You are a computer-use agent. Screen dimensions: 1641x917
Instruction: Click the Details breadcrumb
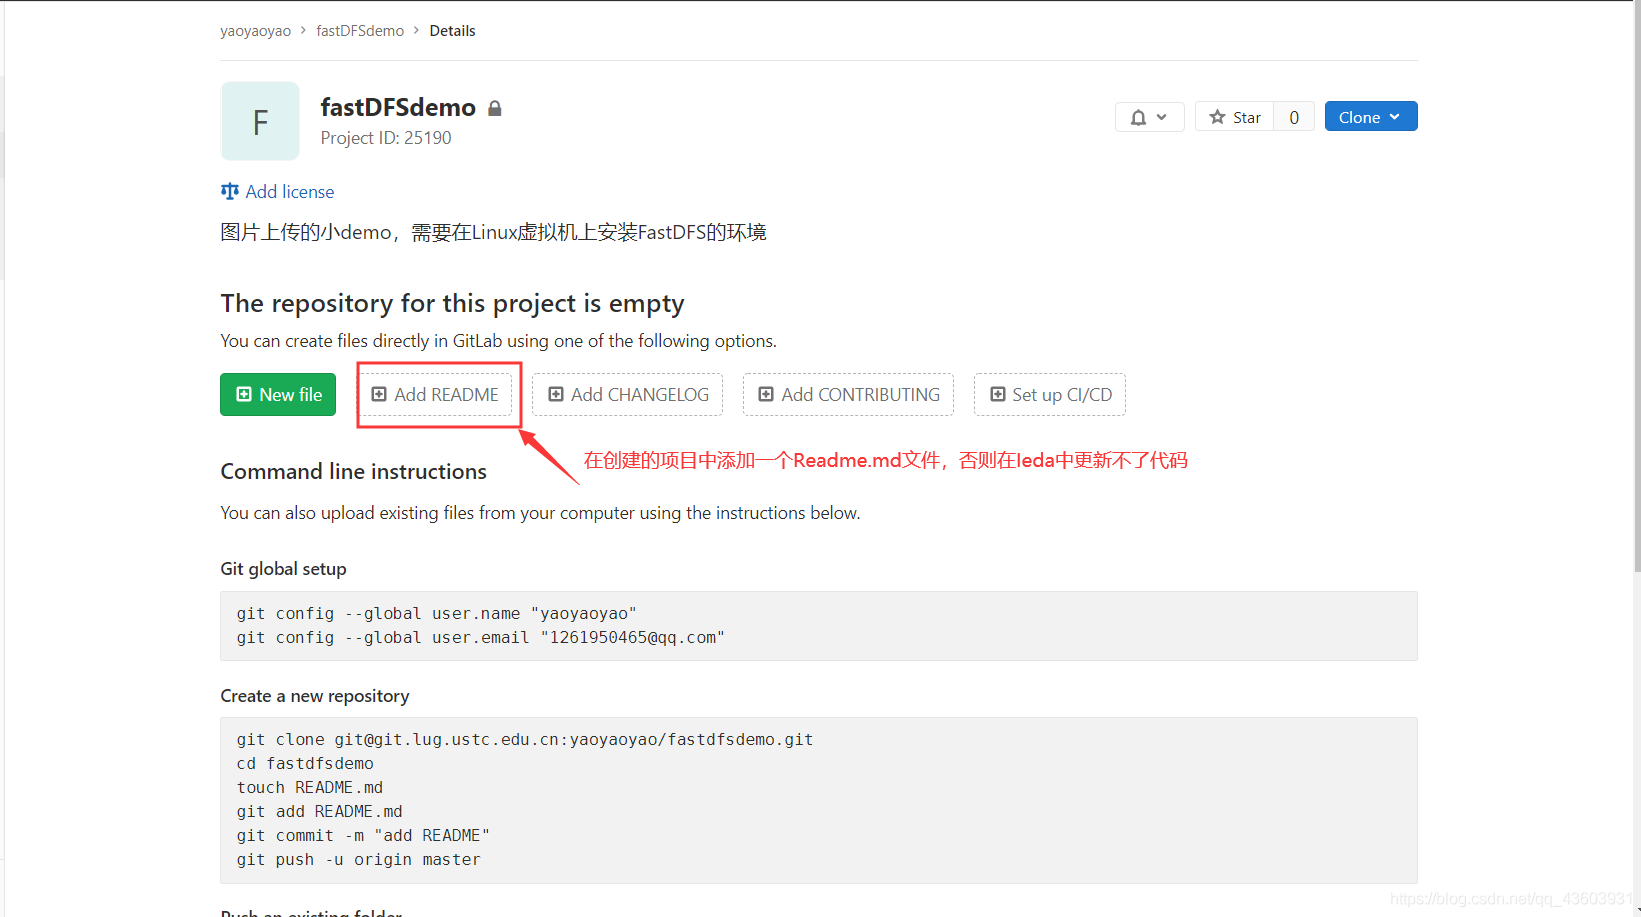point(452,31)
